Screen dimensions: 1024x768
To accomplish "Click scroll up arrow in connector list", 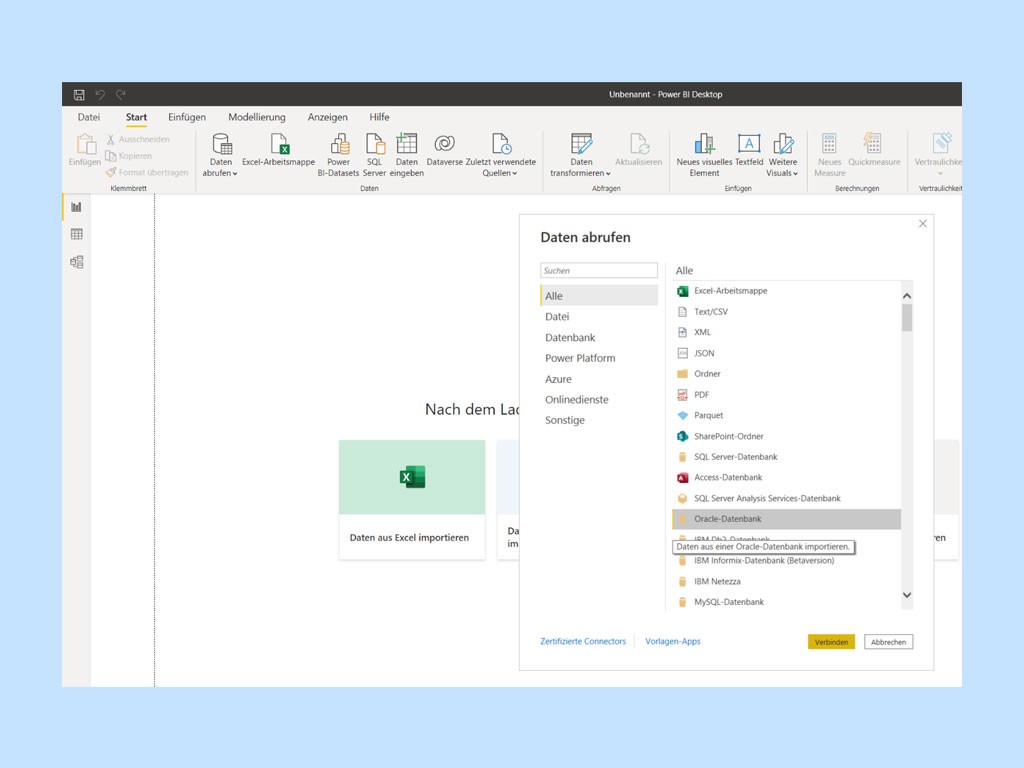I will (x=907, y=296).
